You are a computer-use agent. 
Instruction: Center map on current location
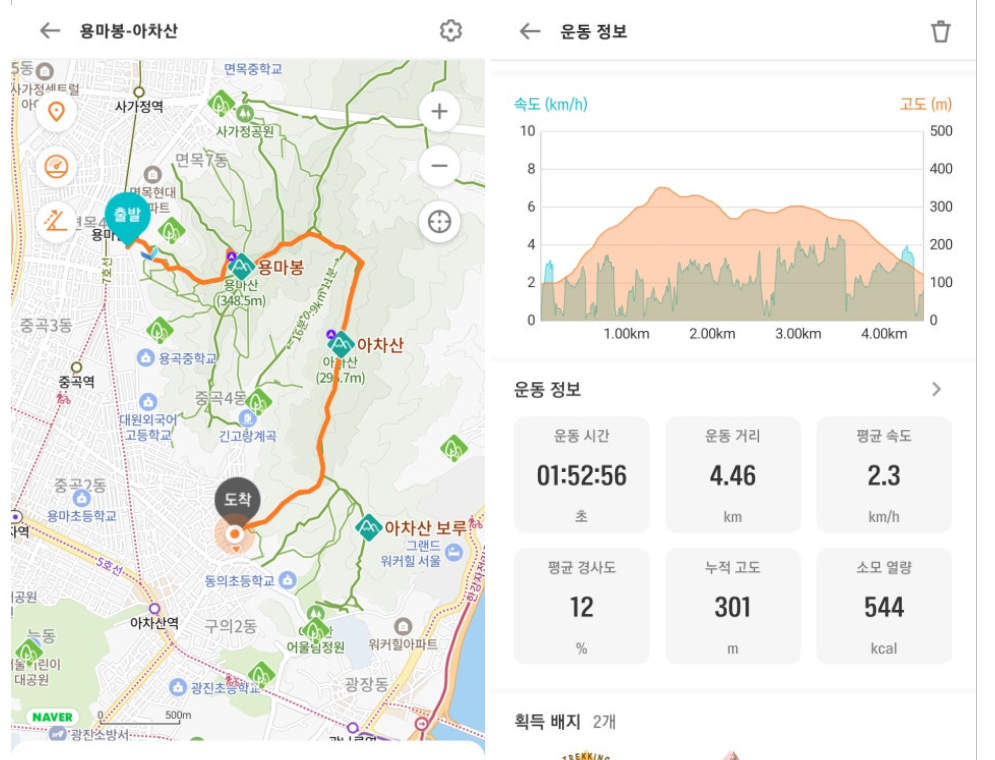tap(439, 221)
